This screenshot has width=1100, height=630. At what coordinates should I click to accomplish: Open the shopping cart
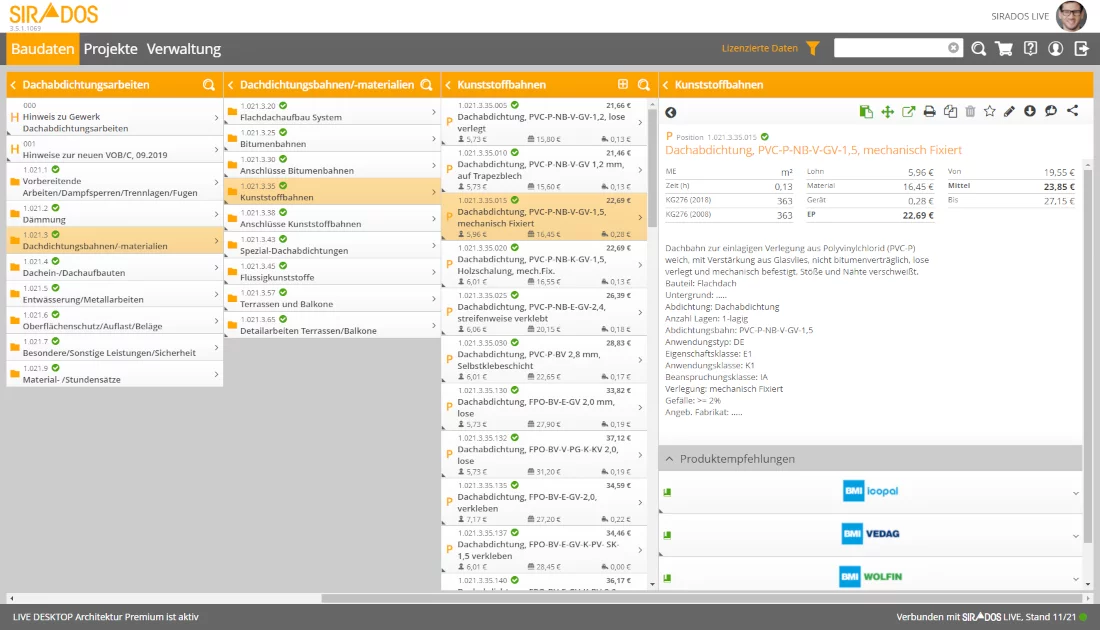tap(1004, 48)
